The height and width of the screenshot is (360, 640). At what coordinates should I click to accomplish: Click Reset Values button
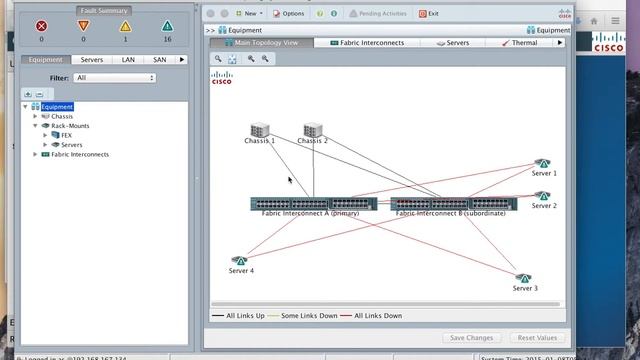(x=537, y=338)
